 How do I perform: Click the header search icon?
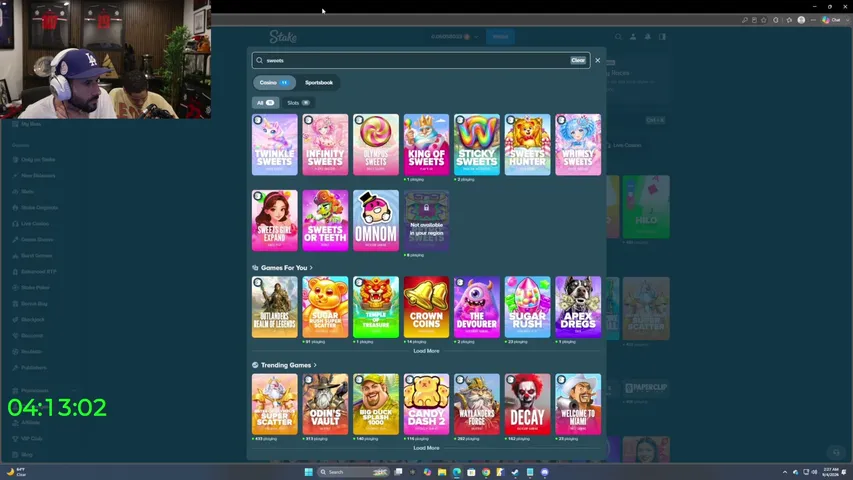(618, 37)
